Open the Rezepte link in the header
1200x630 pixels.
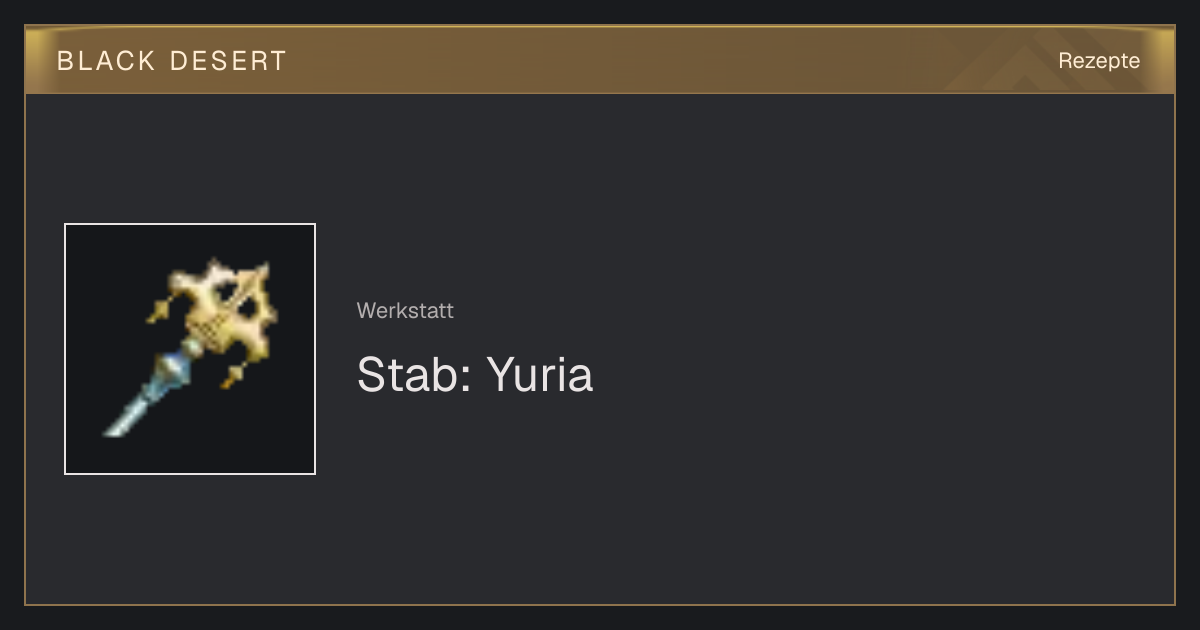coord(1099,61)
